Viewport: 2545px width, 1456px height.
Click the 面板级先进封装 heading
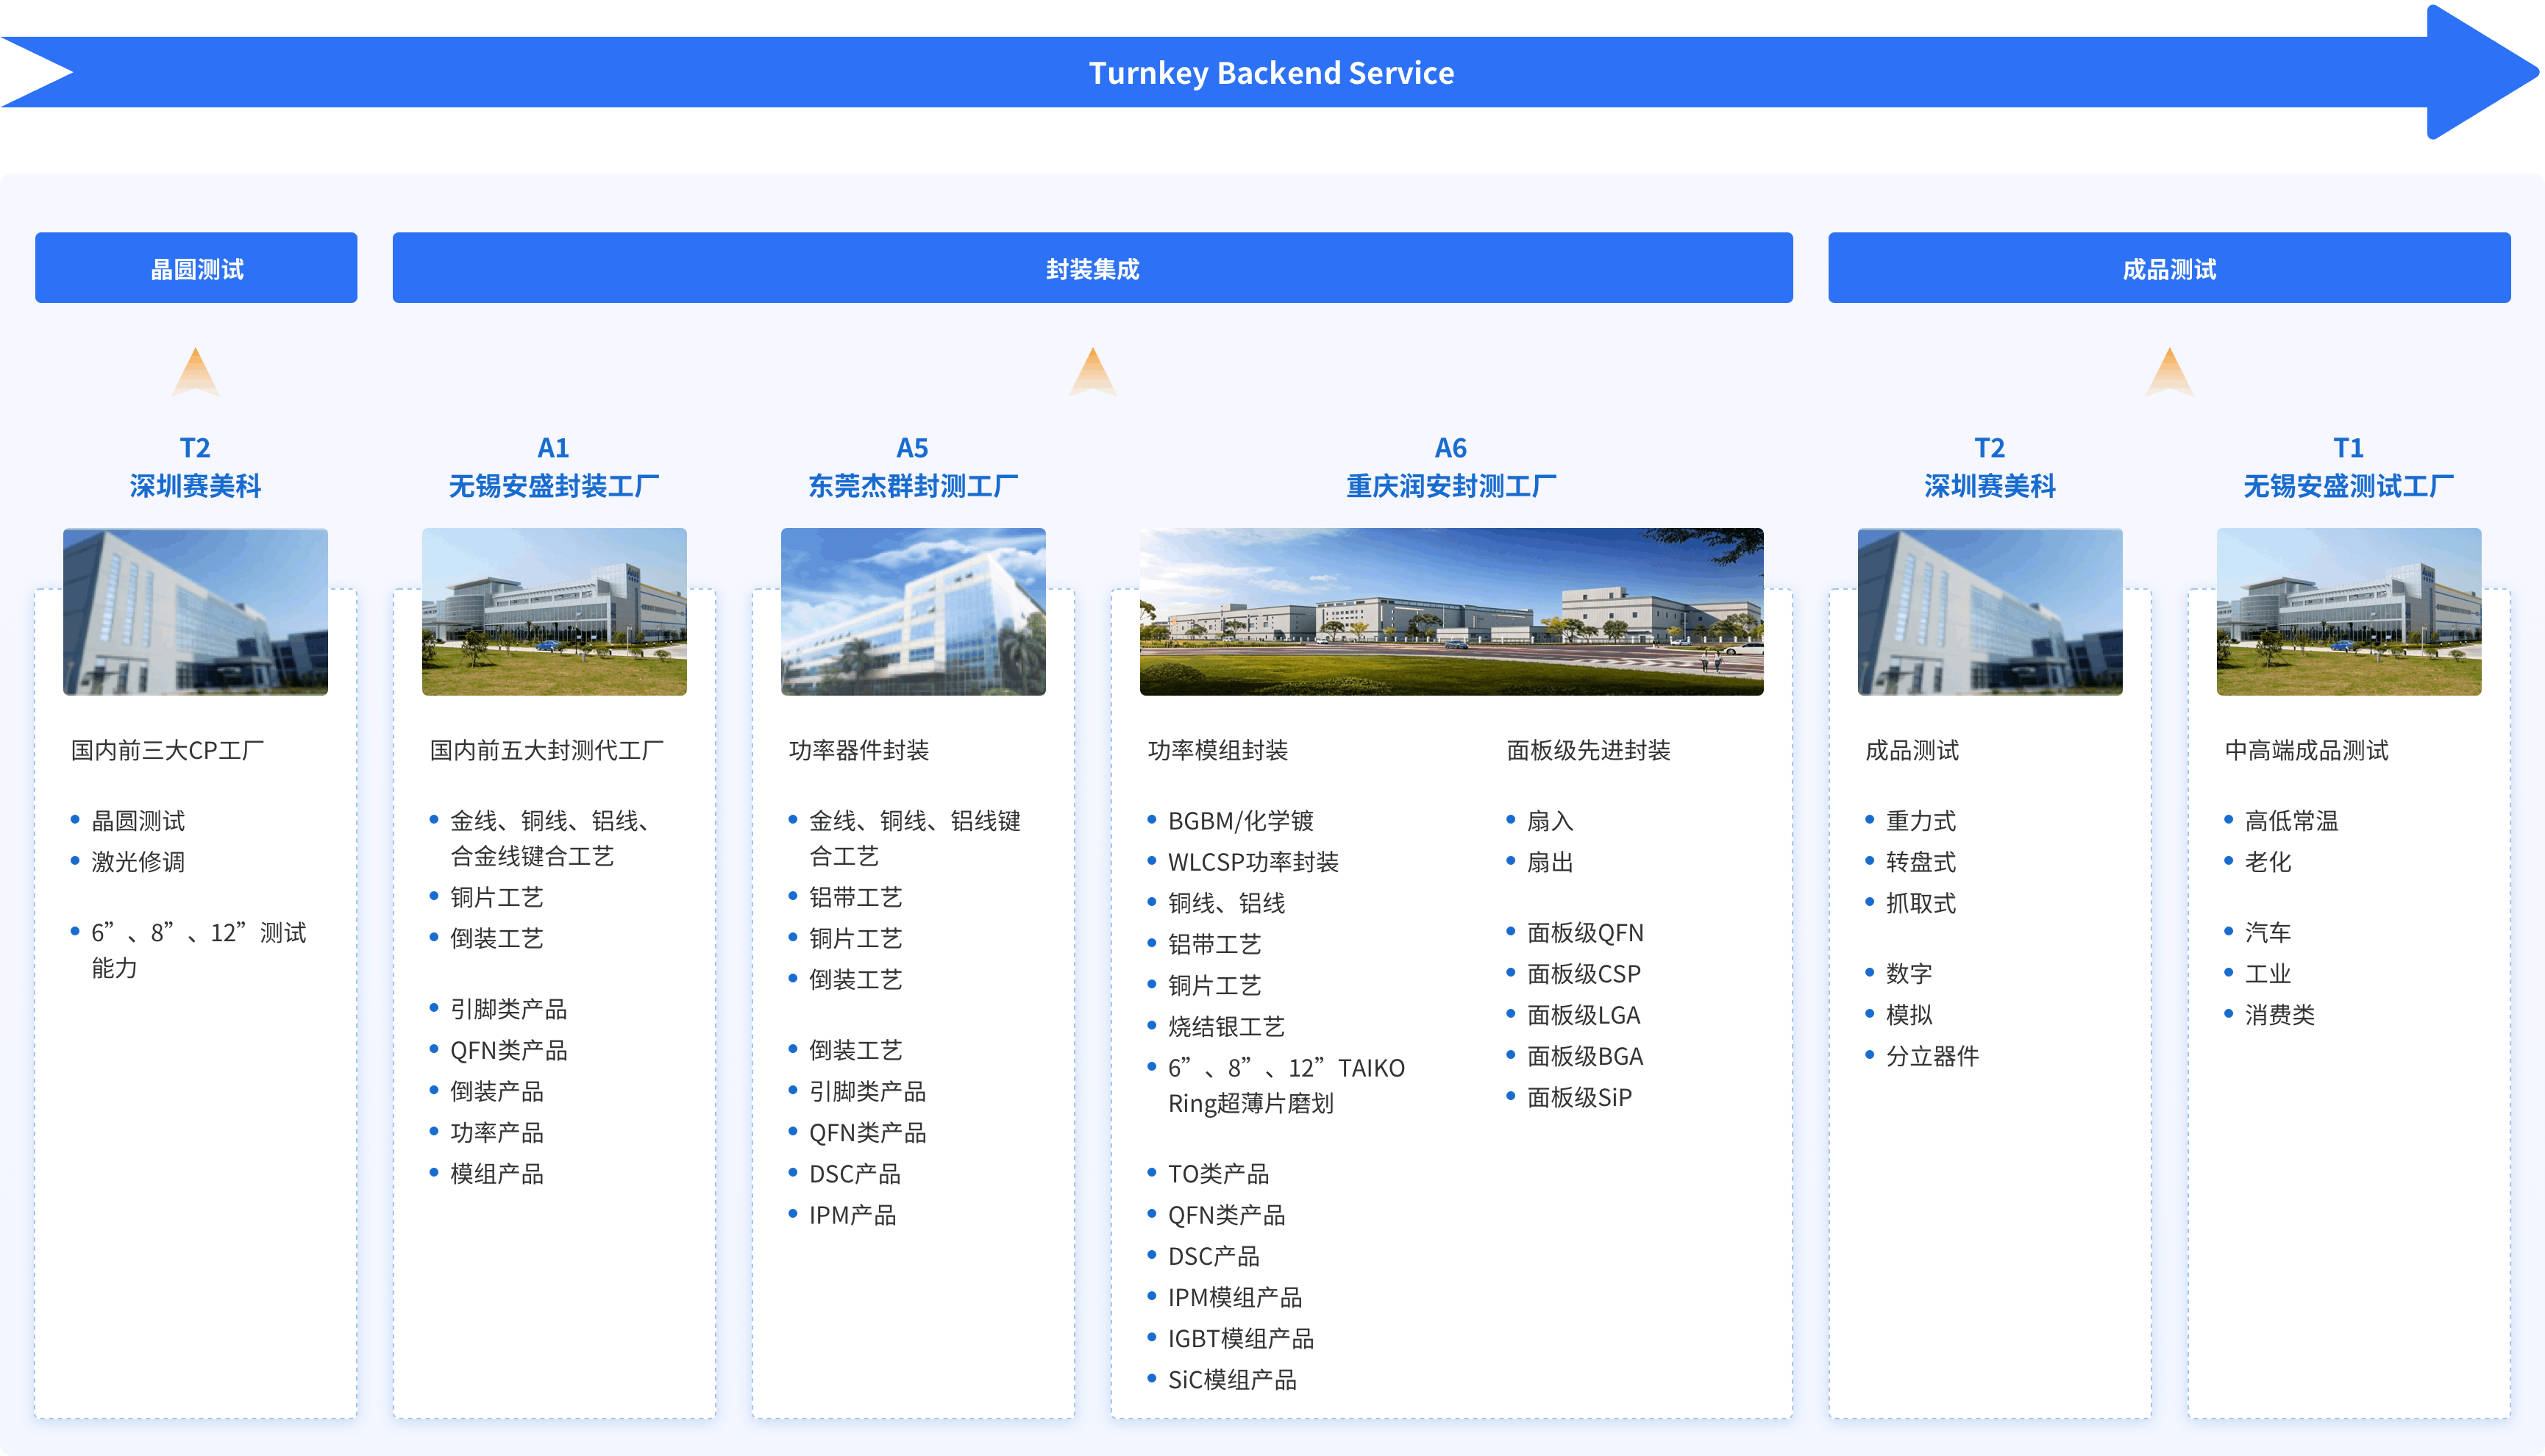pyautogui.click(x=1589, y=750)
